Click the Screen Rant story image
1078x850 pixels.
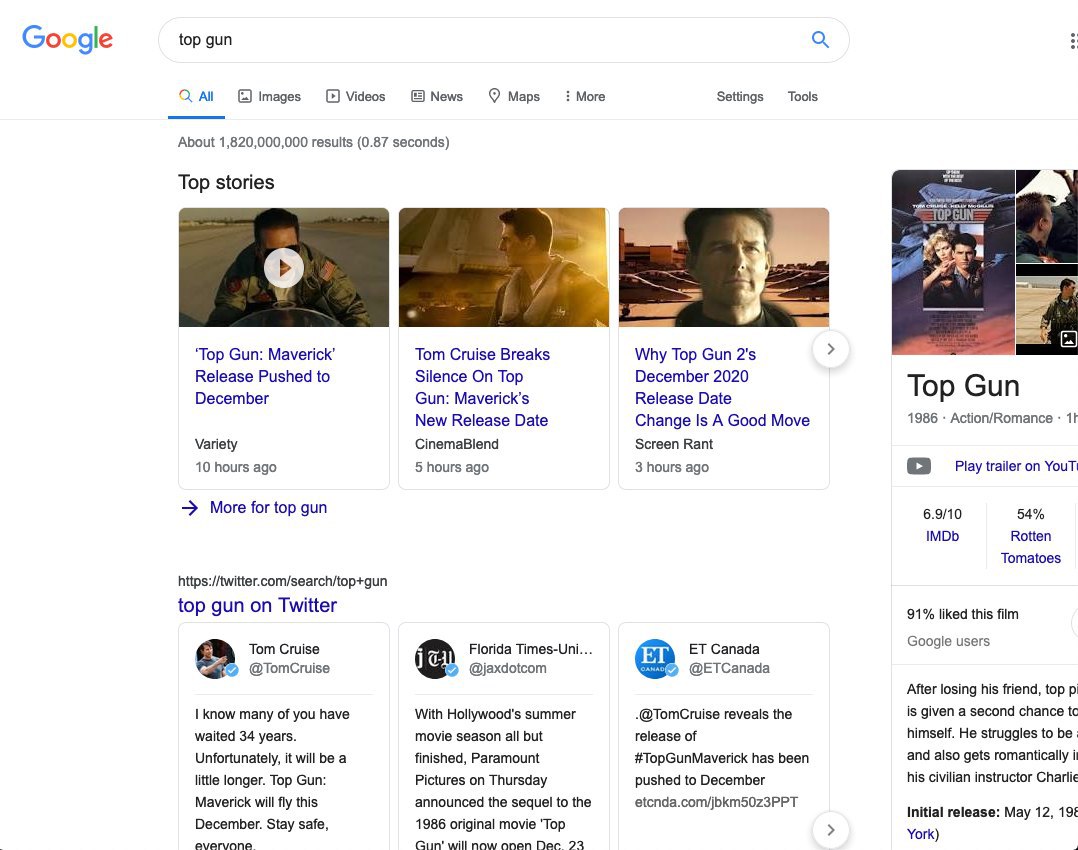click(x=724, y=268)
